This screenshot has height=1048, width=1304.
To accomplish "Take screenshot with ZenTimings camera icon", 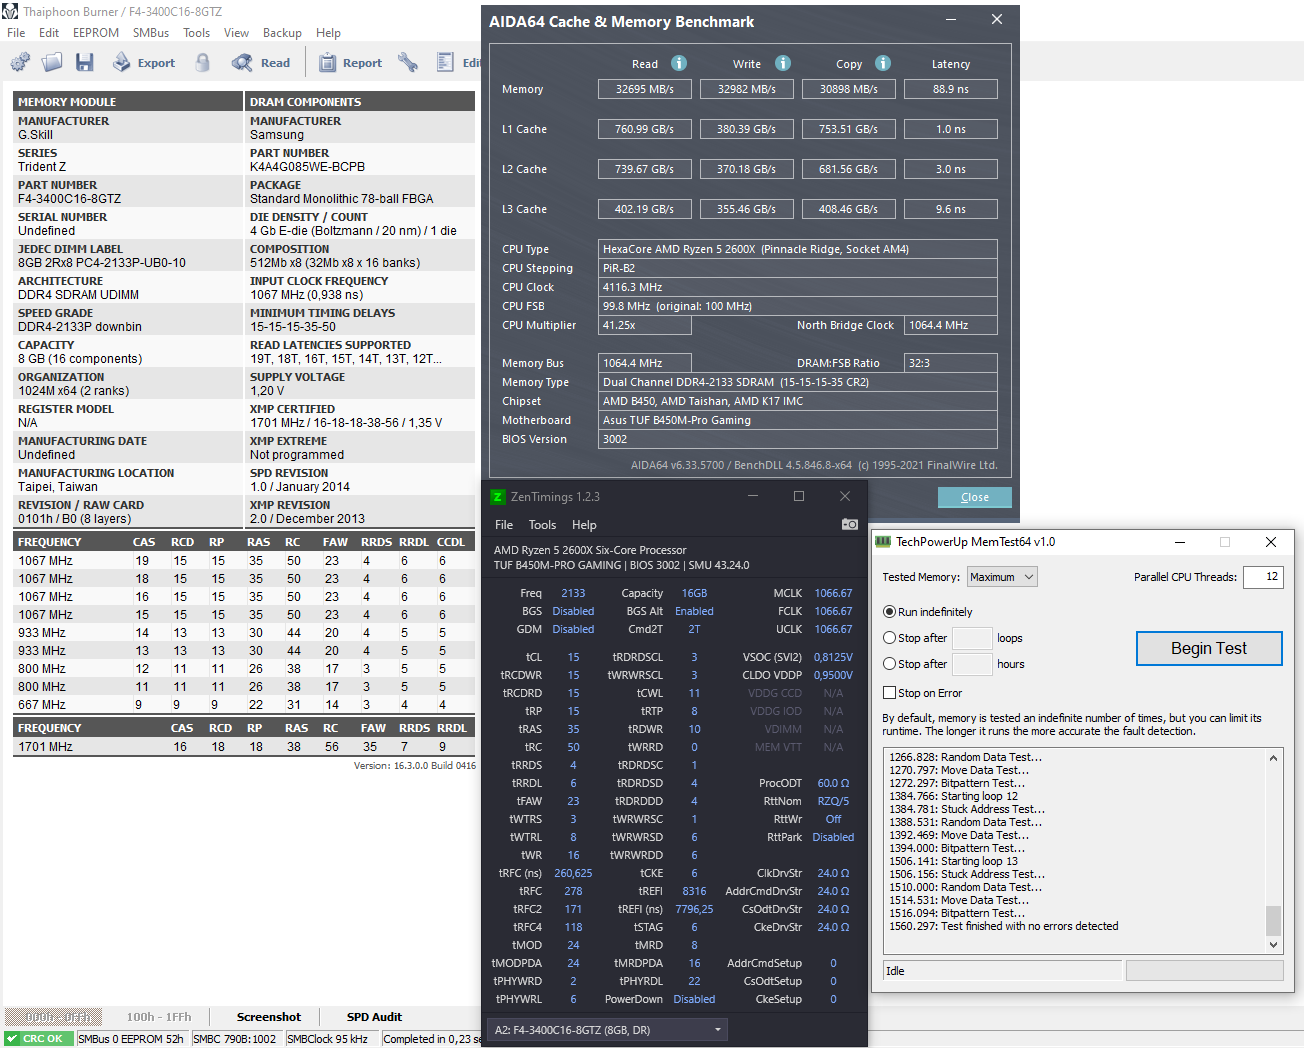I will pyautogui.click(x=850, y=524).
